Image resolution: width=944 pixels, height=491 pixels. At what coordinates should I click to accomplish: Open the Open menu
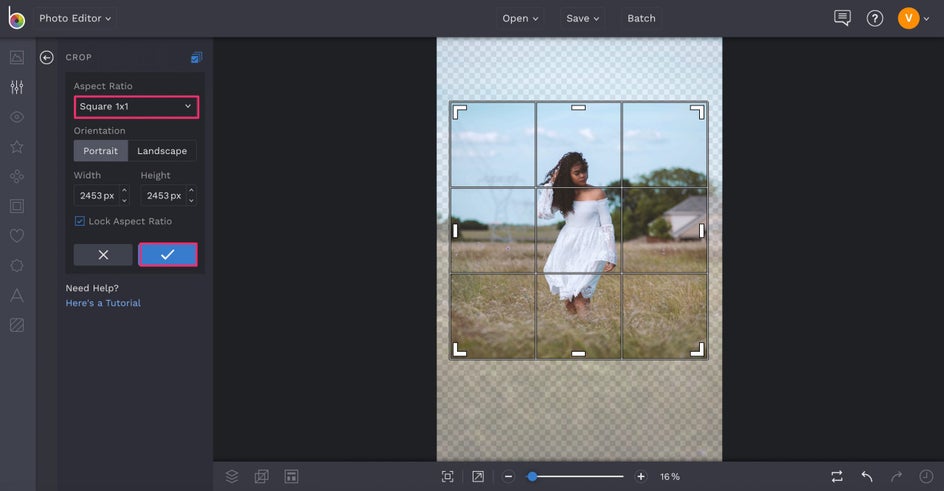(520, 18)
